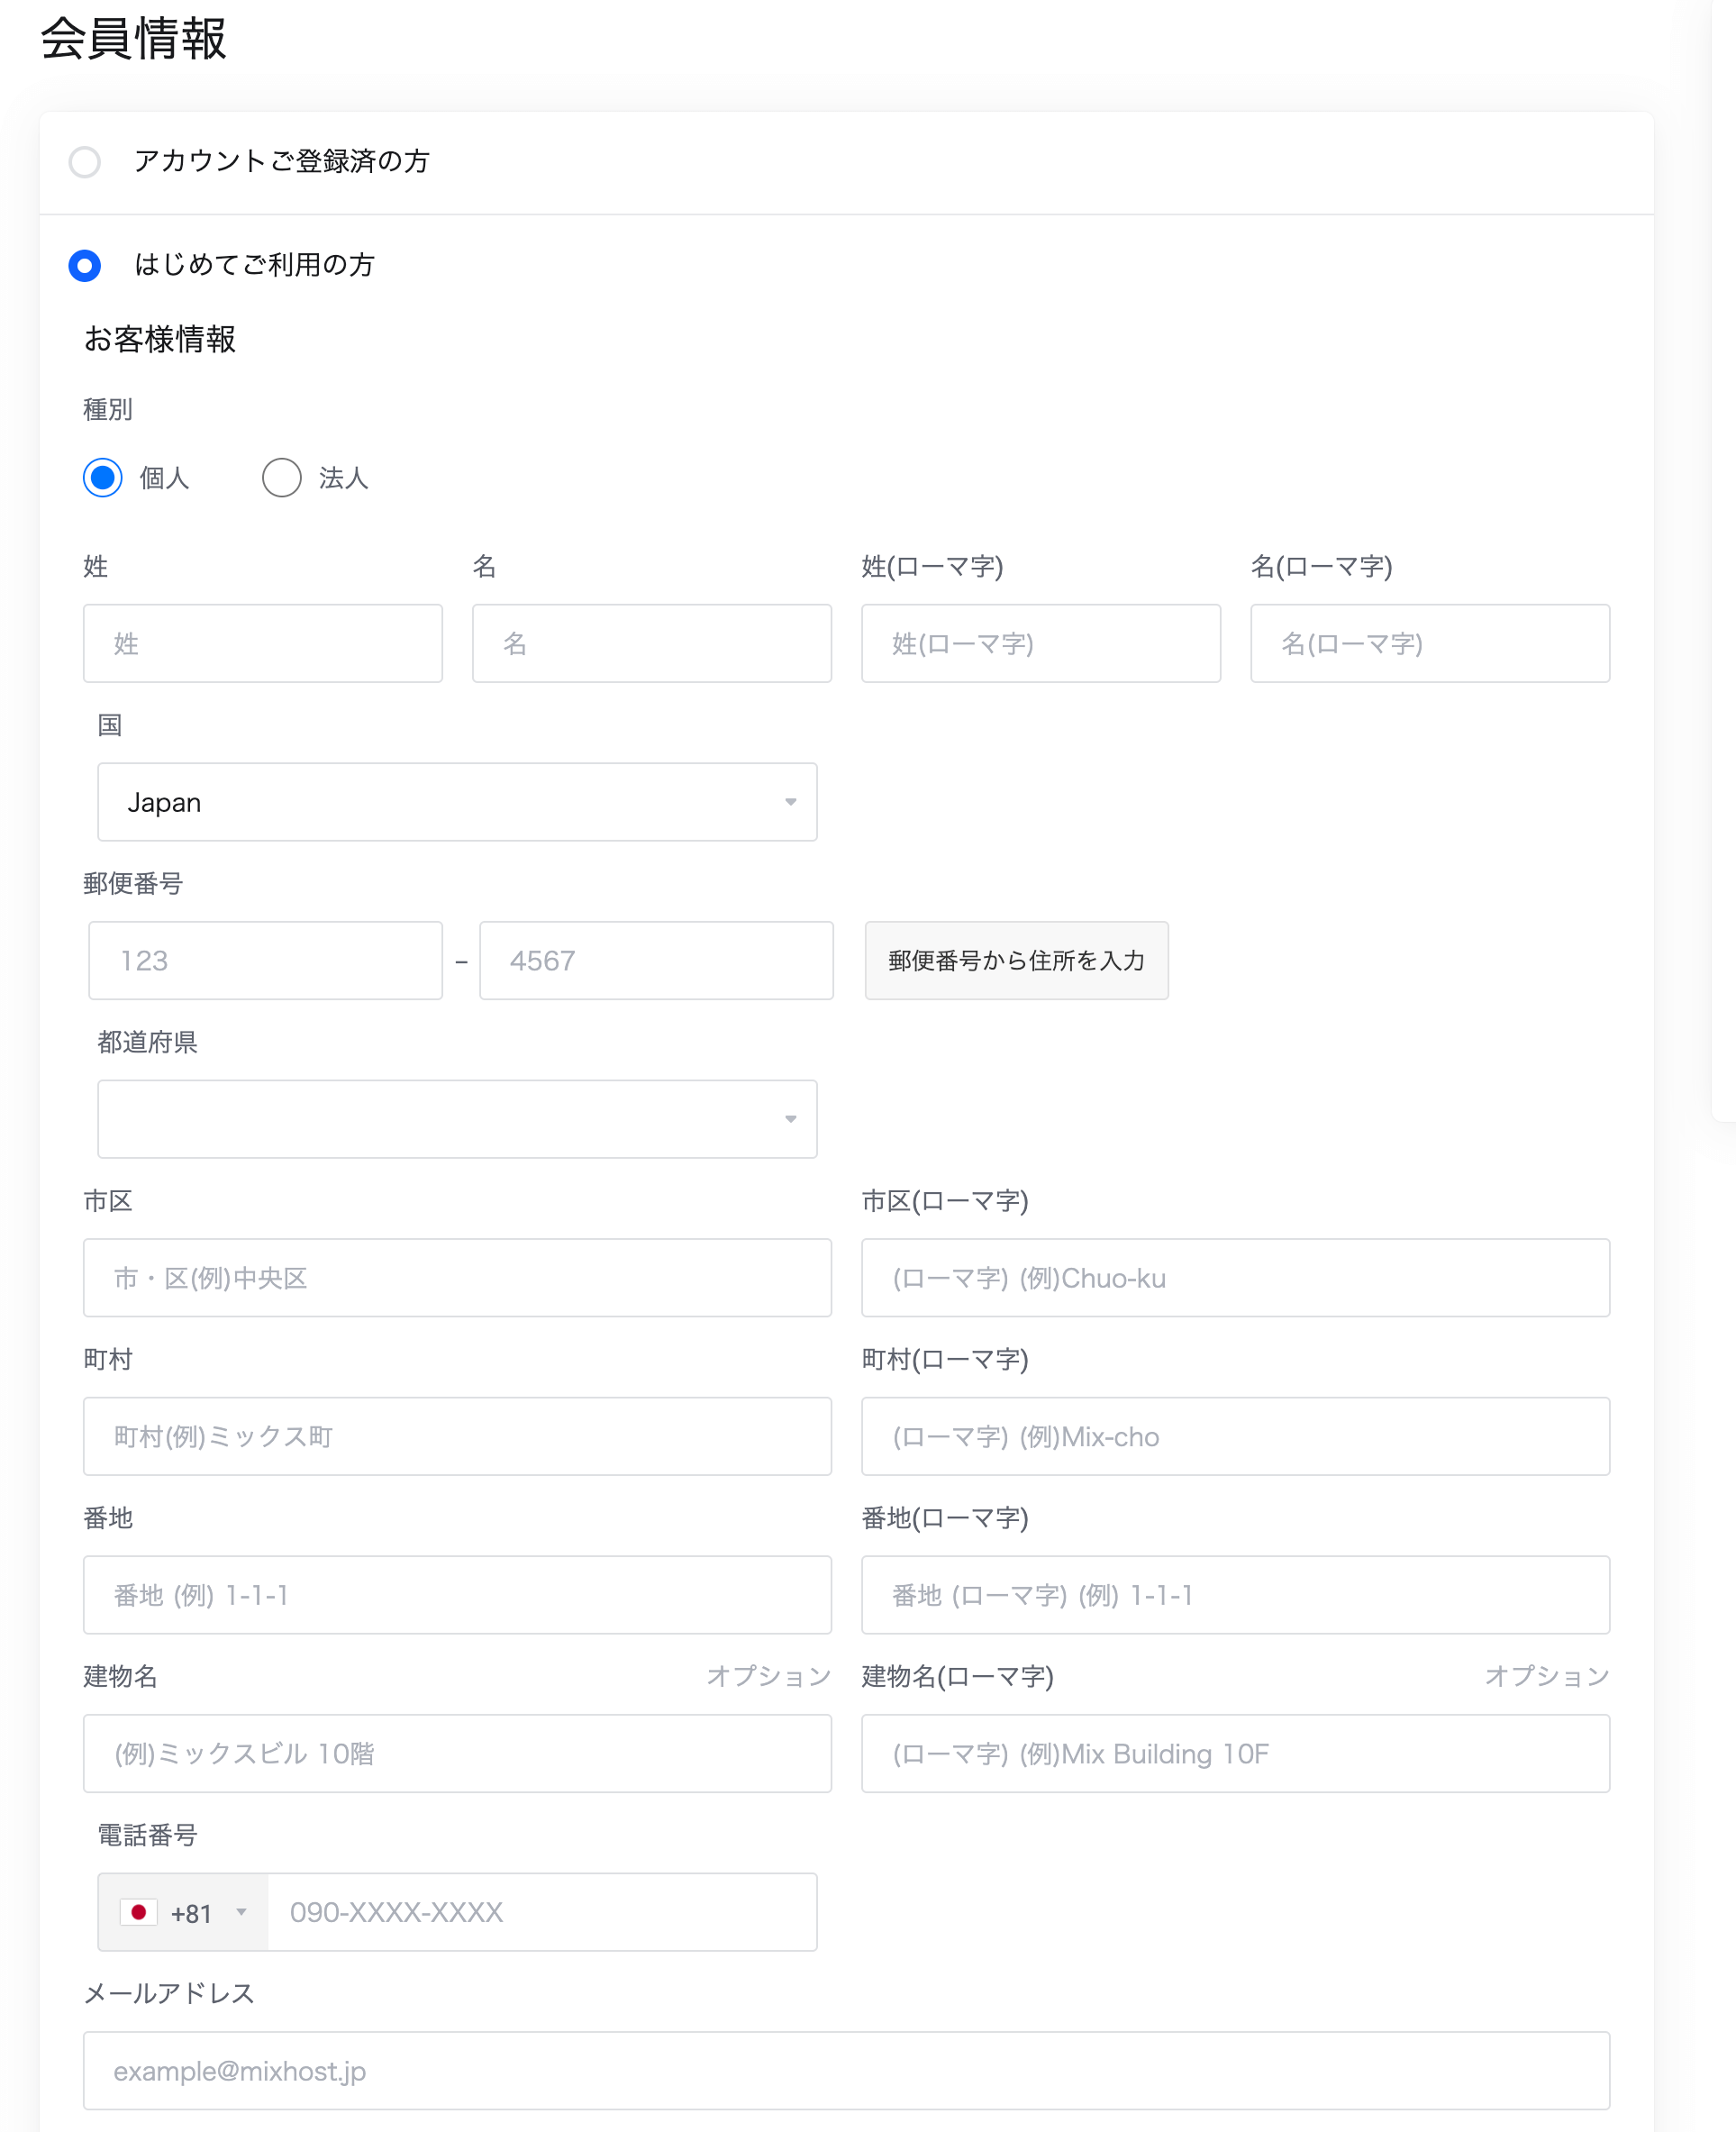Click the オプション text beside 建物名(ローマ字)
Image resolution: width=1736 pixels, height=2132 pixels.
pos(1547,1677)
